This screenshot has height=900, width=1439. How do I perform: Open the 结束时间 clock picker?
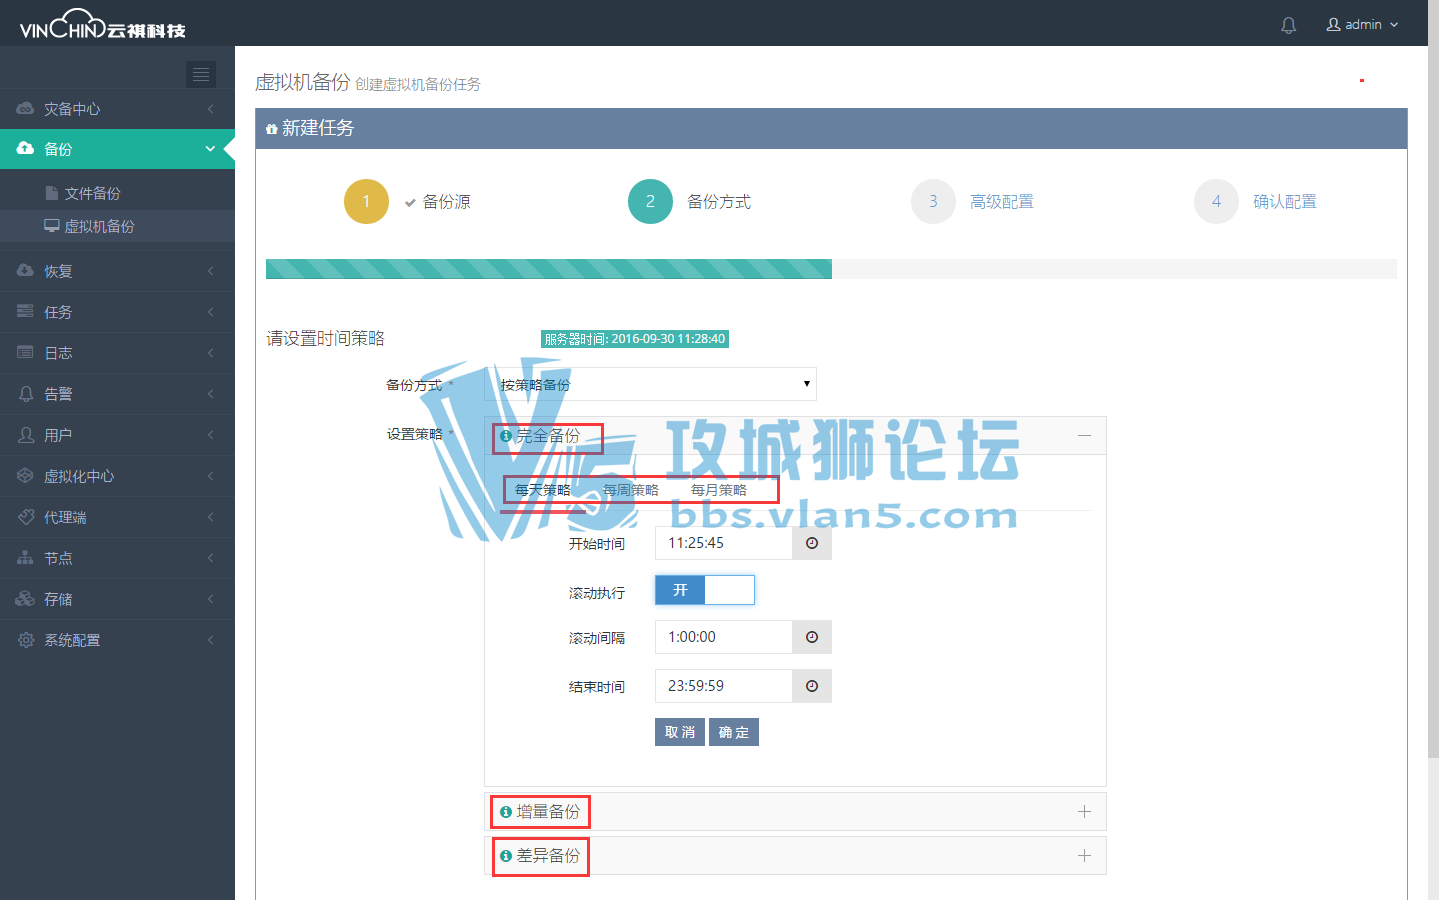(x=812, y=686)
